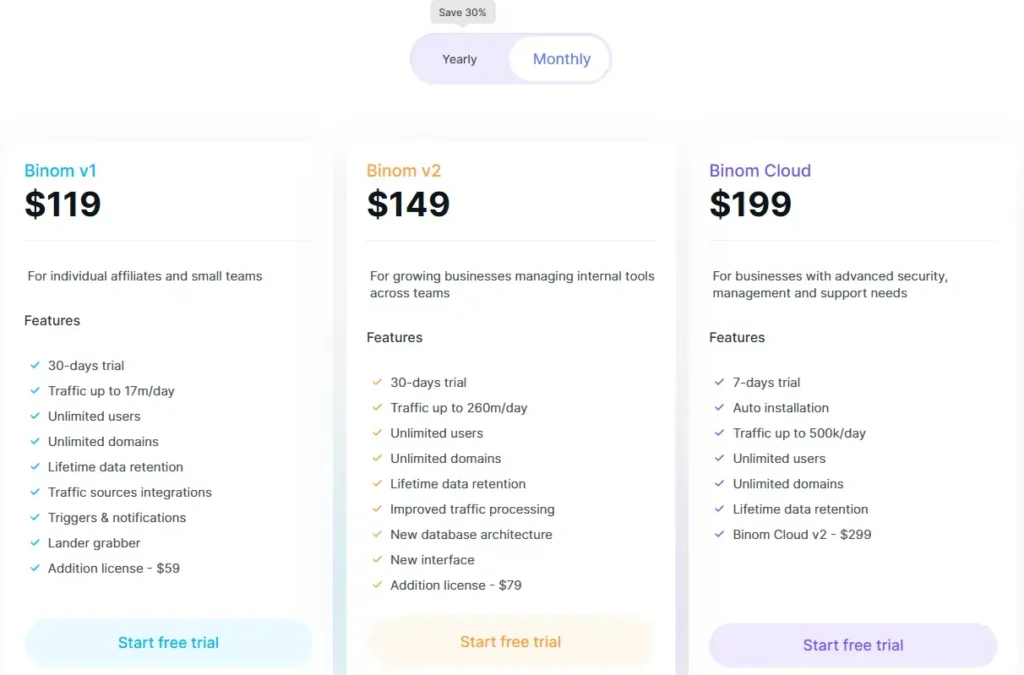
Task: Click checkmark beside "Traffic up to 500k/day"
Action: [x=719, y=433]
